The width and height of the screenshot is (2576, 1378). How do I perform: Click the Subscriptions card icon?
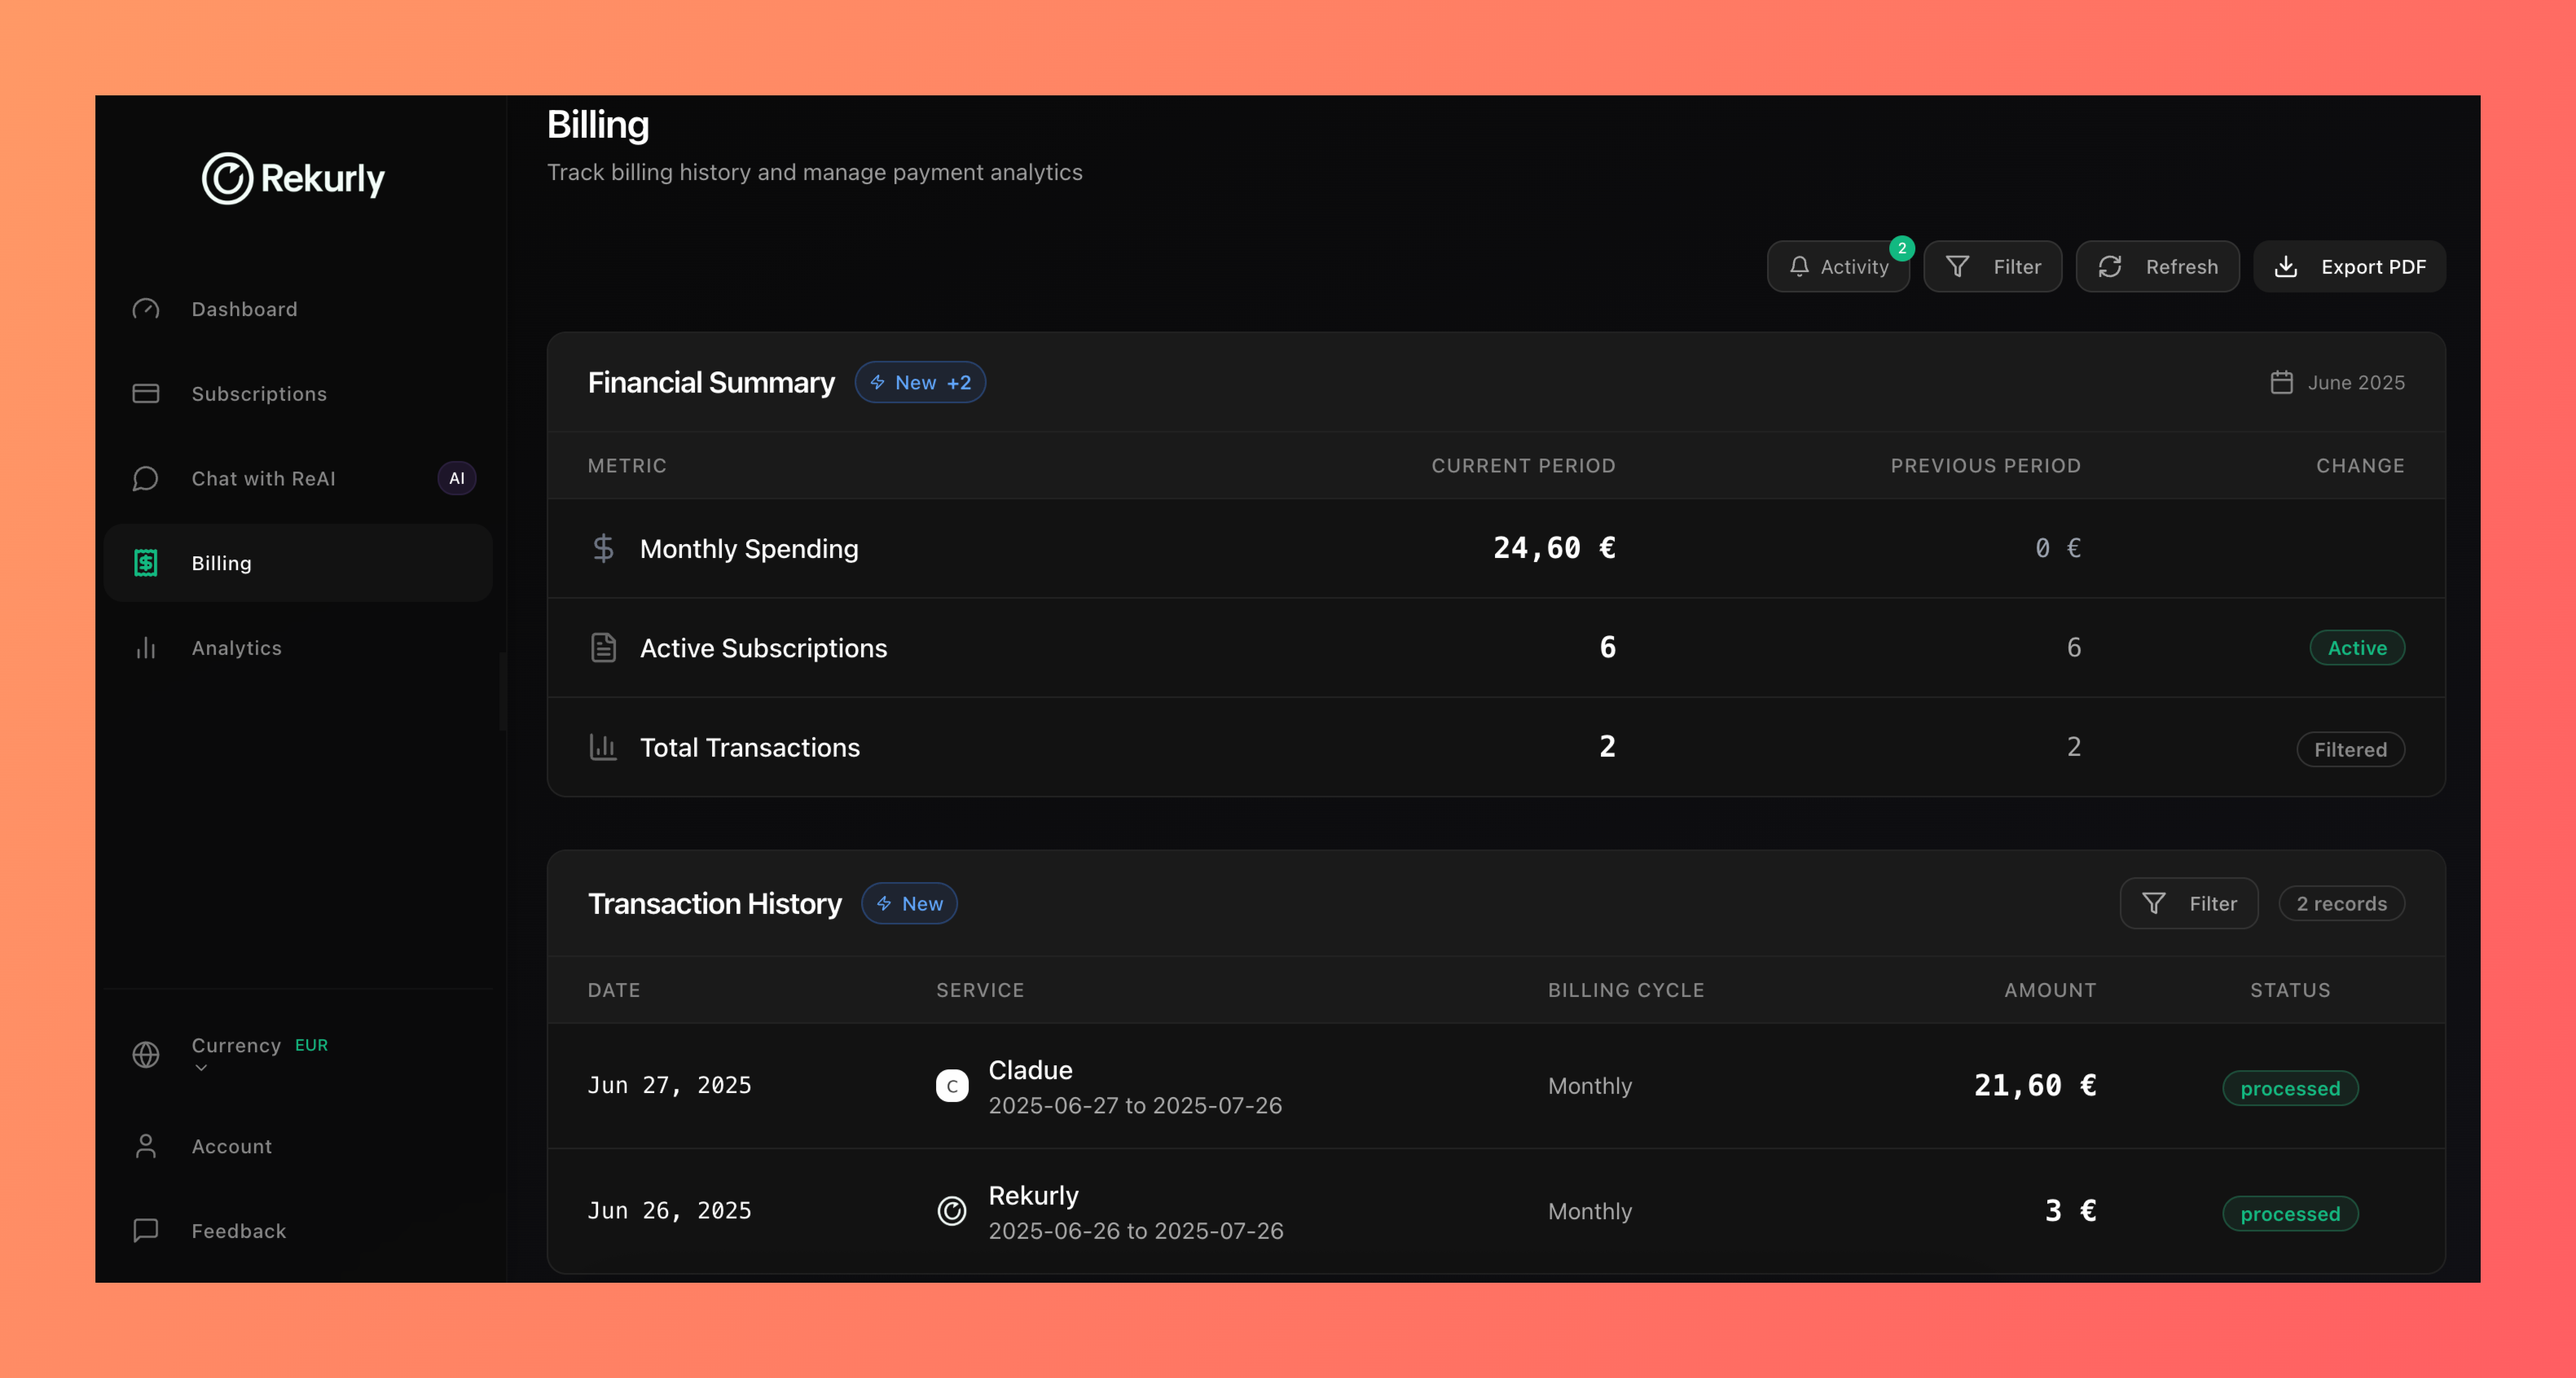tap(146, 394)
